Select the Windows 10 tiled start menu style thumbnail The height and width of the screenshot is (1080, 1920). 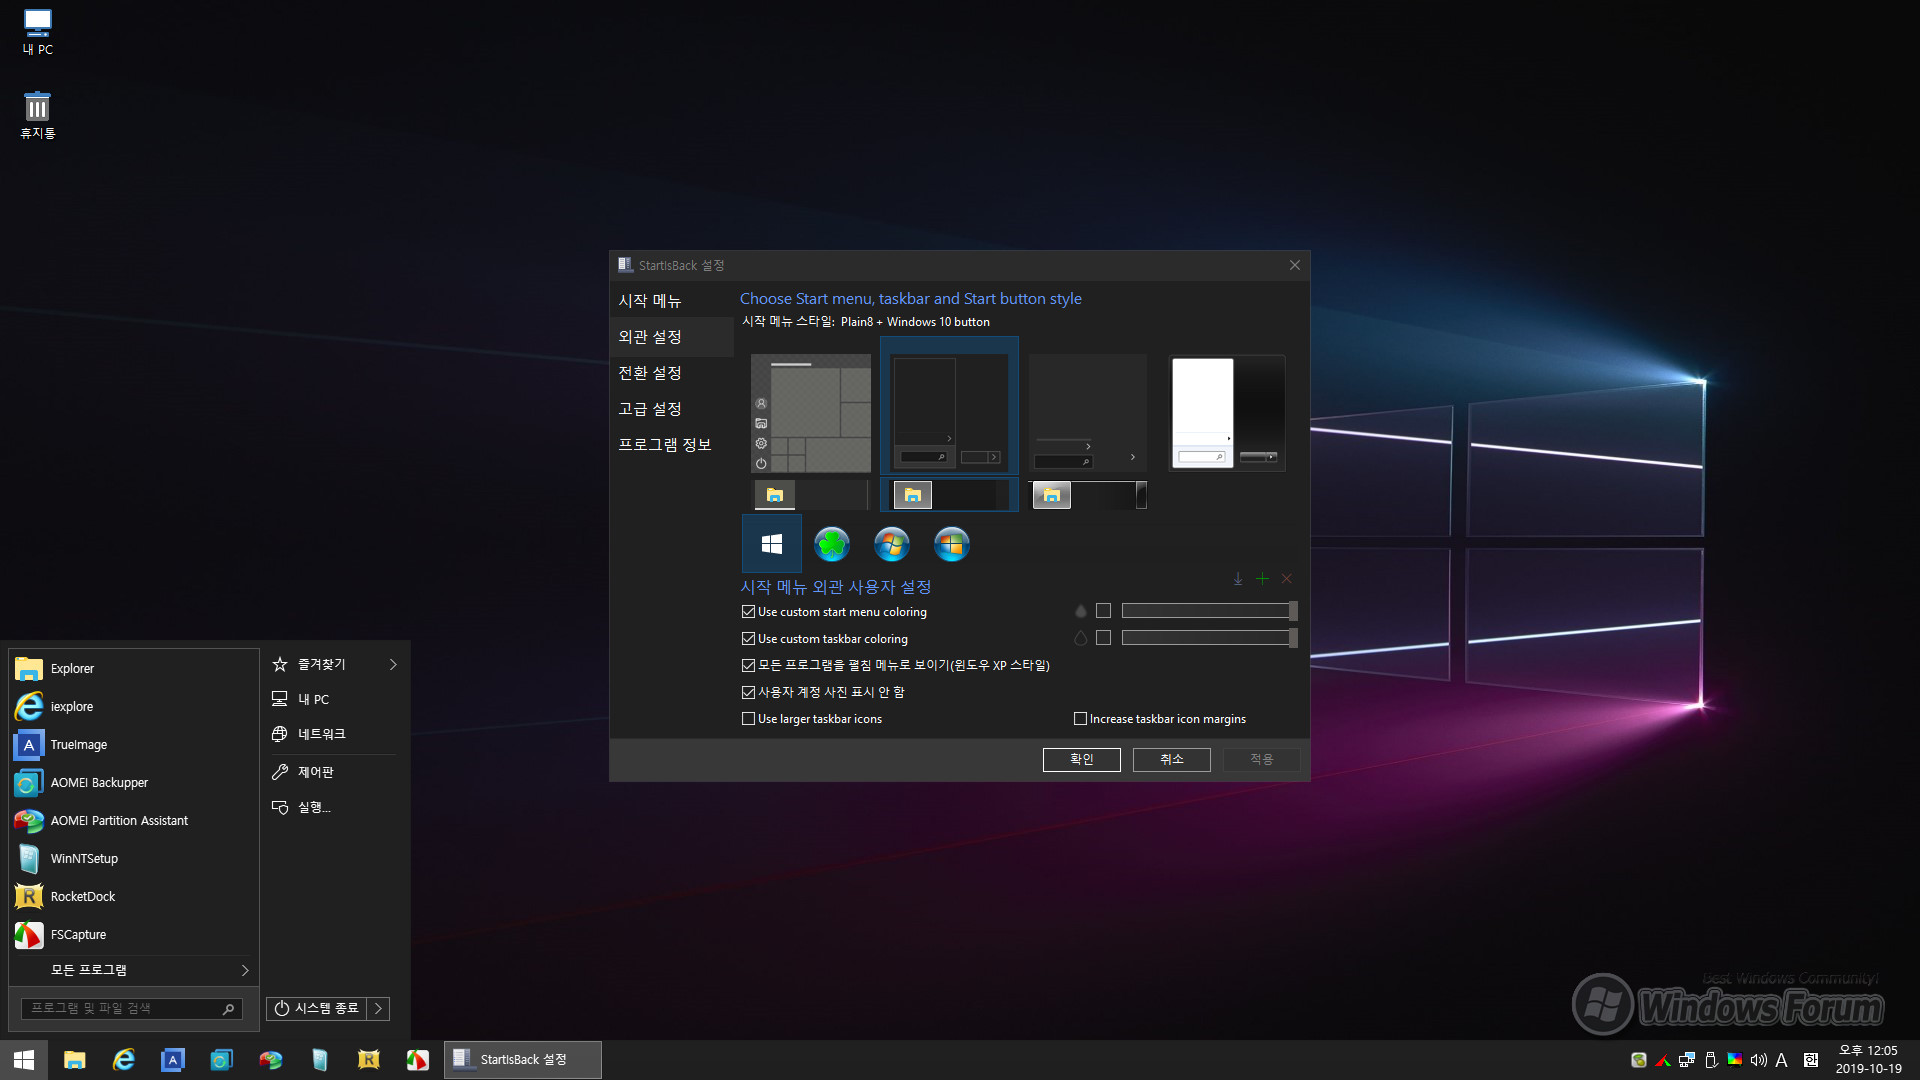point(811,413)
